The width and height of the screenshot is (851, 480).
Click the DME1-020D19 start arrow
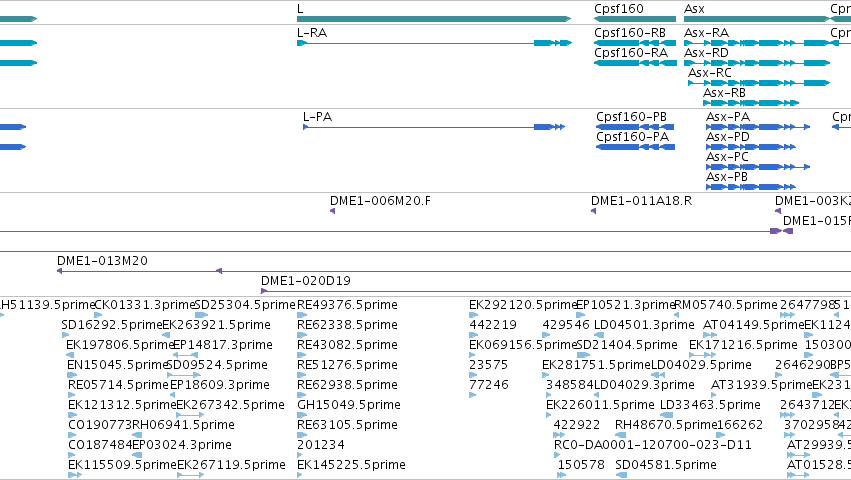click(264, 291)
